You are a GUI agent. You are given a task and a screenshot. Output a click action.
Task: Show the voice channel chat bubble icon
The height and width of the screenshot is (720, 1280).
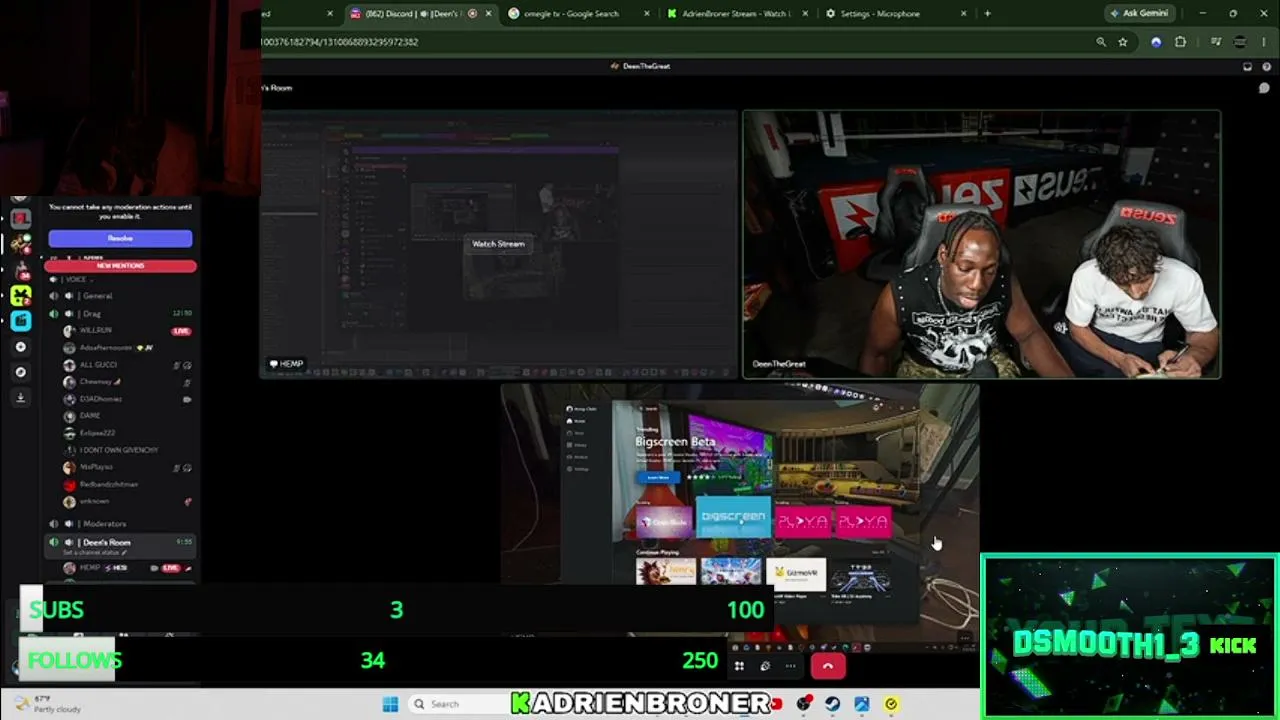(1264, 88)
